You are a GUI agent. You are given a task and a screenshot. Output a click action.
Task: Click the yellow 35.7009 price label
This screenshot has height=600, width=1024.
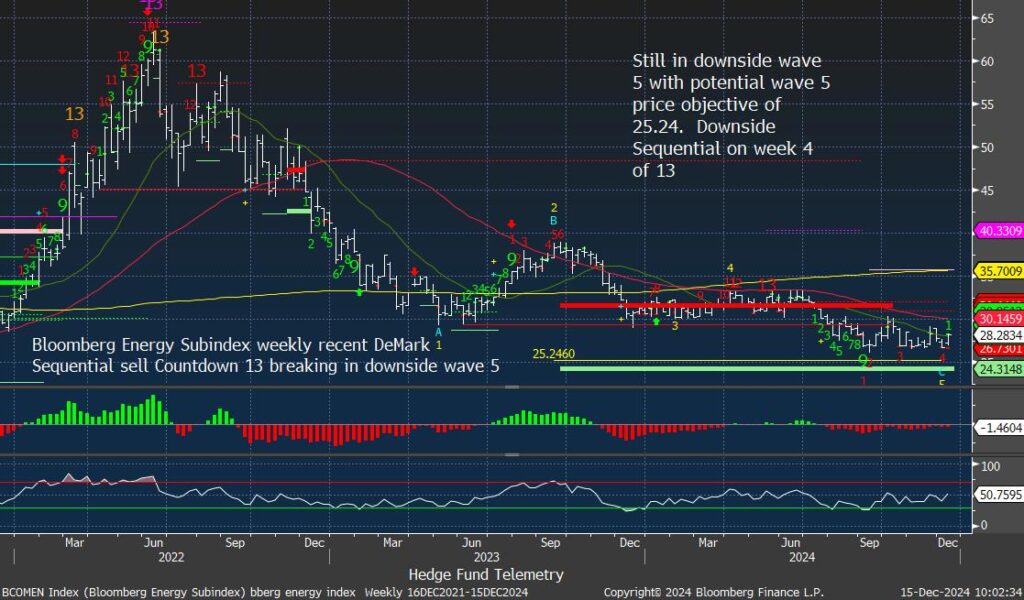pyautogui.click(x=997, y=271)
